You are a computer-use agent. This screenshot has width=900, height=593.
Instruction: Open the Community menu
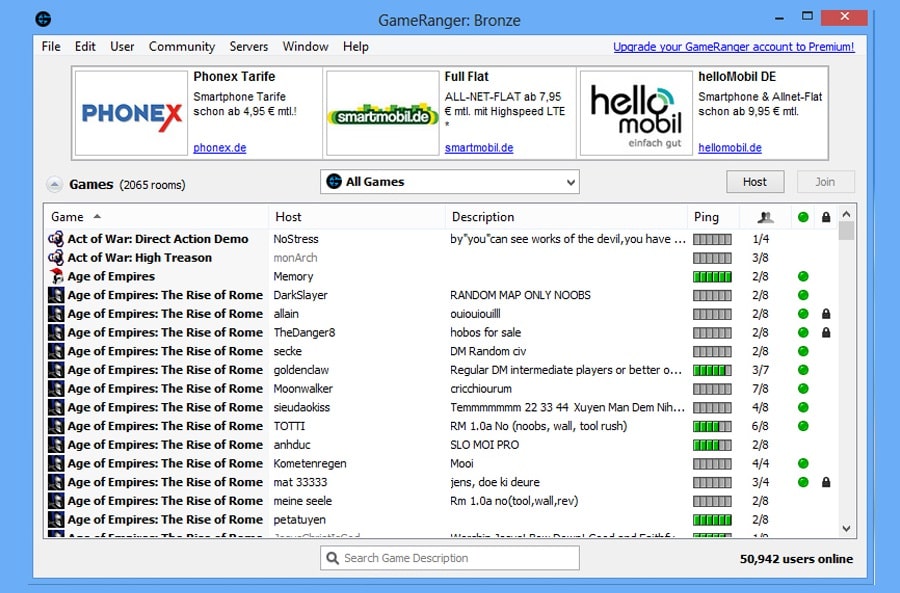pyautogui.click(x=181, y=46)
